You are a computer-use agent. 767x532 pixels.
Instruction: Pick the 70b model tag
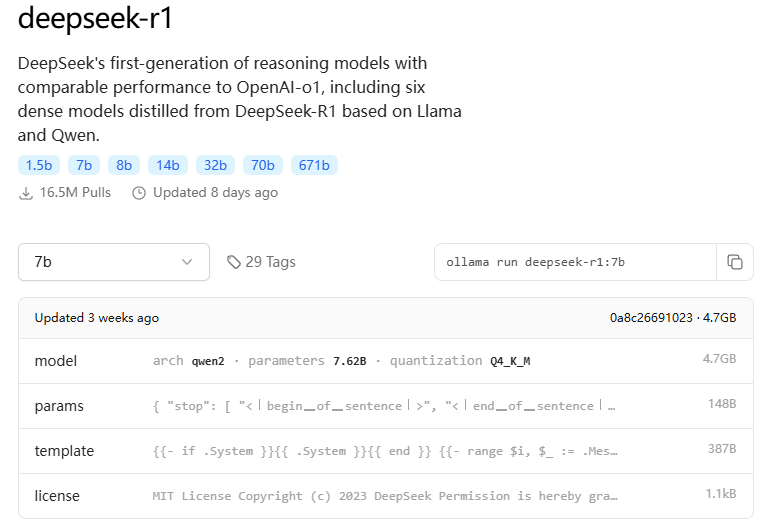(x=263, y=165)
